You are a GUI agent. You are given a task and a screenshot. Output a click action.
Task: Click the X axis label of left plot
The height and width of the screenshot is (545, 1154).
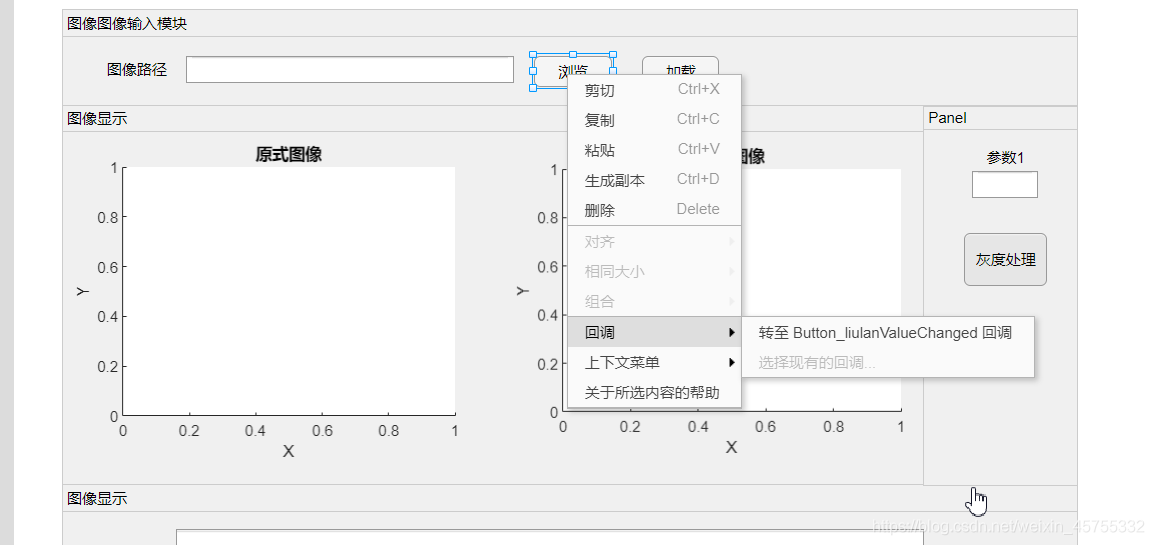point(288,451)
